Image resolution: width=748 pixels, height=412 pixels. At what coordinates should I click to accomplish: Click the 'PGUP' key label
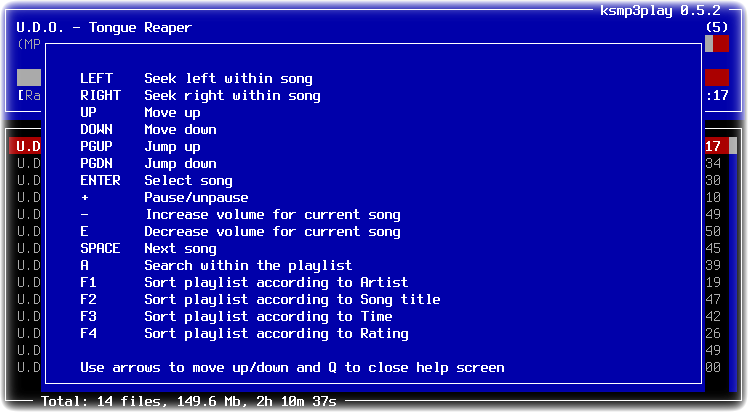coord(96,146)
